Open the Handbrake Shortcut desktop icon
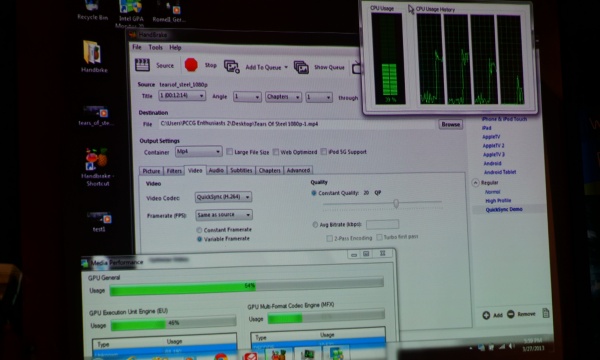The width and height of the screenshot is (600, 360). coord(96,159)
